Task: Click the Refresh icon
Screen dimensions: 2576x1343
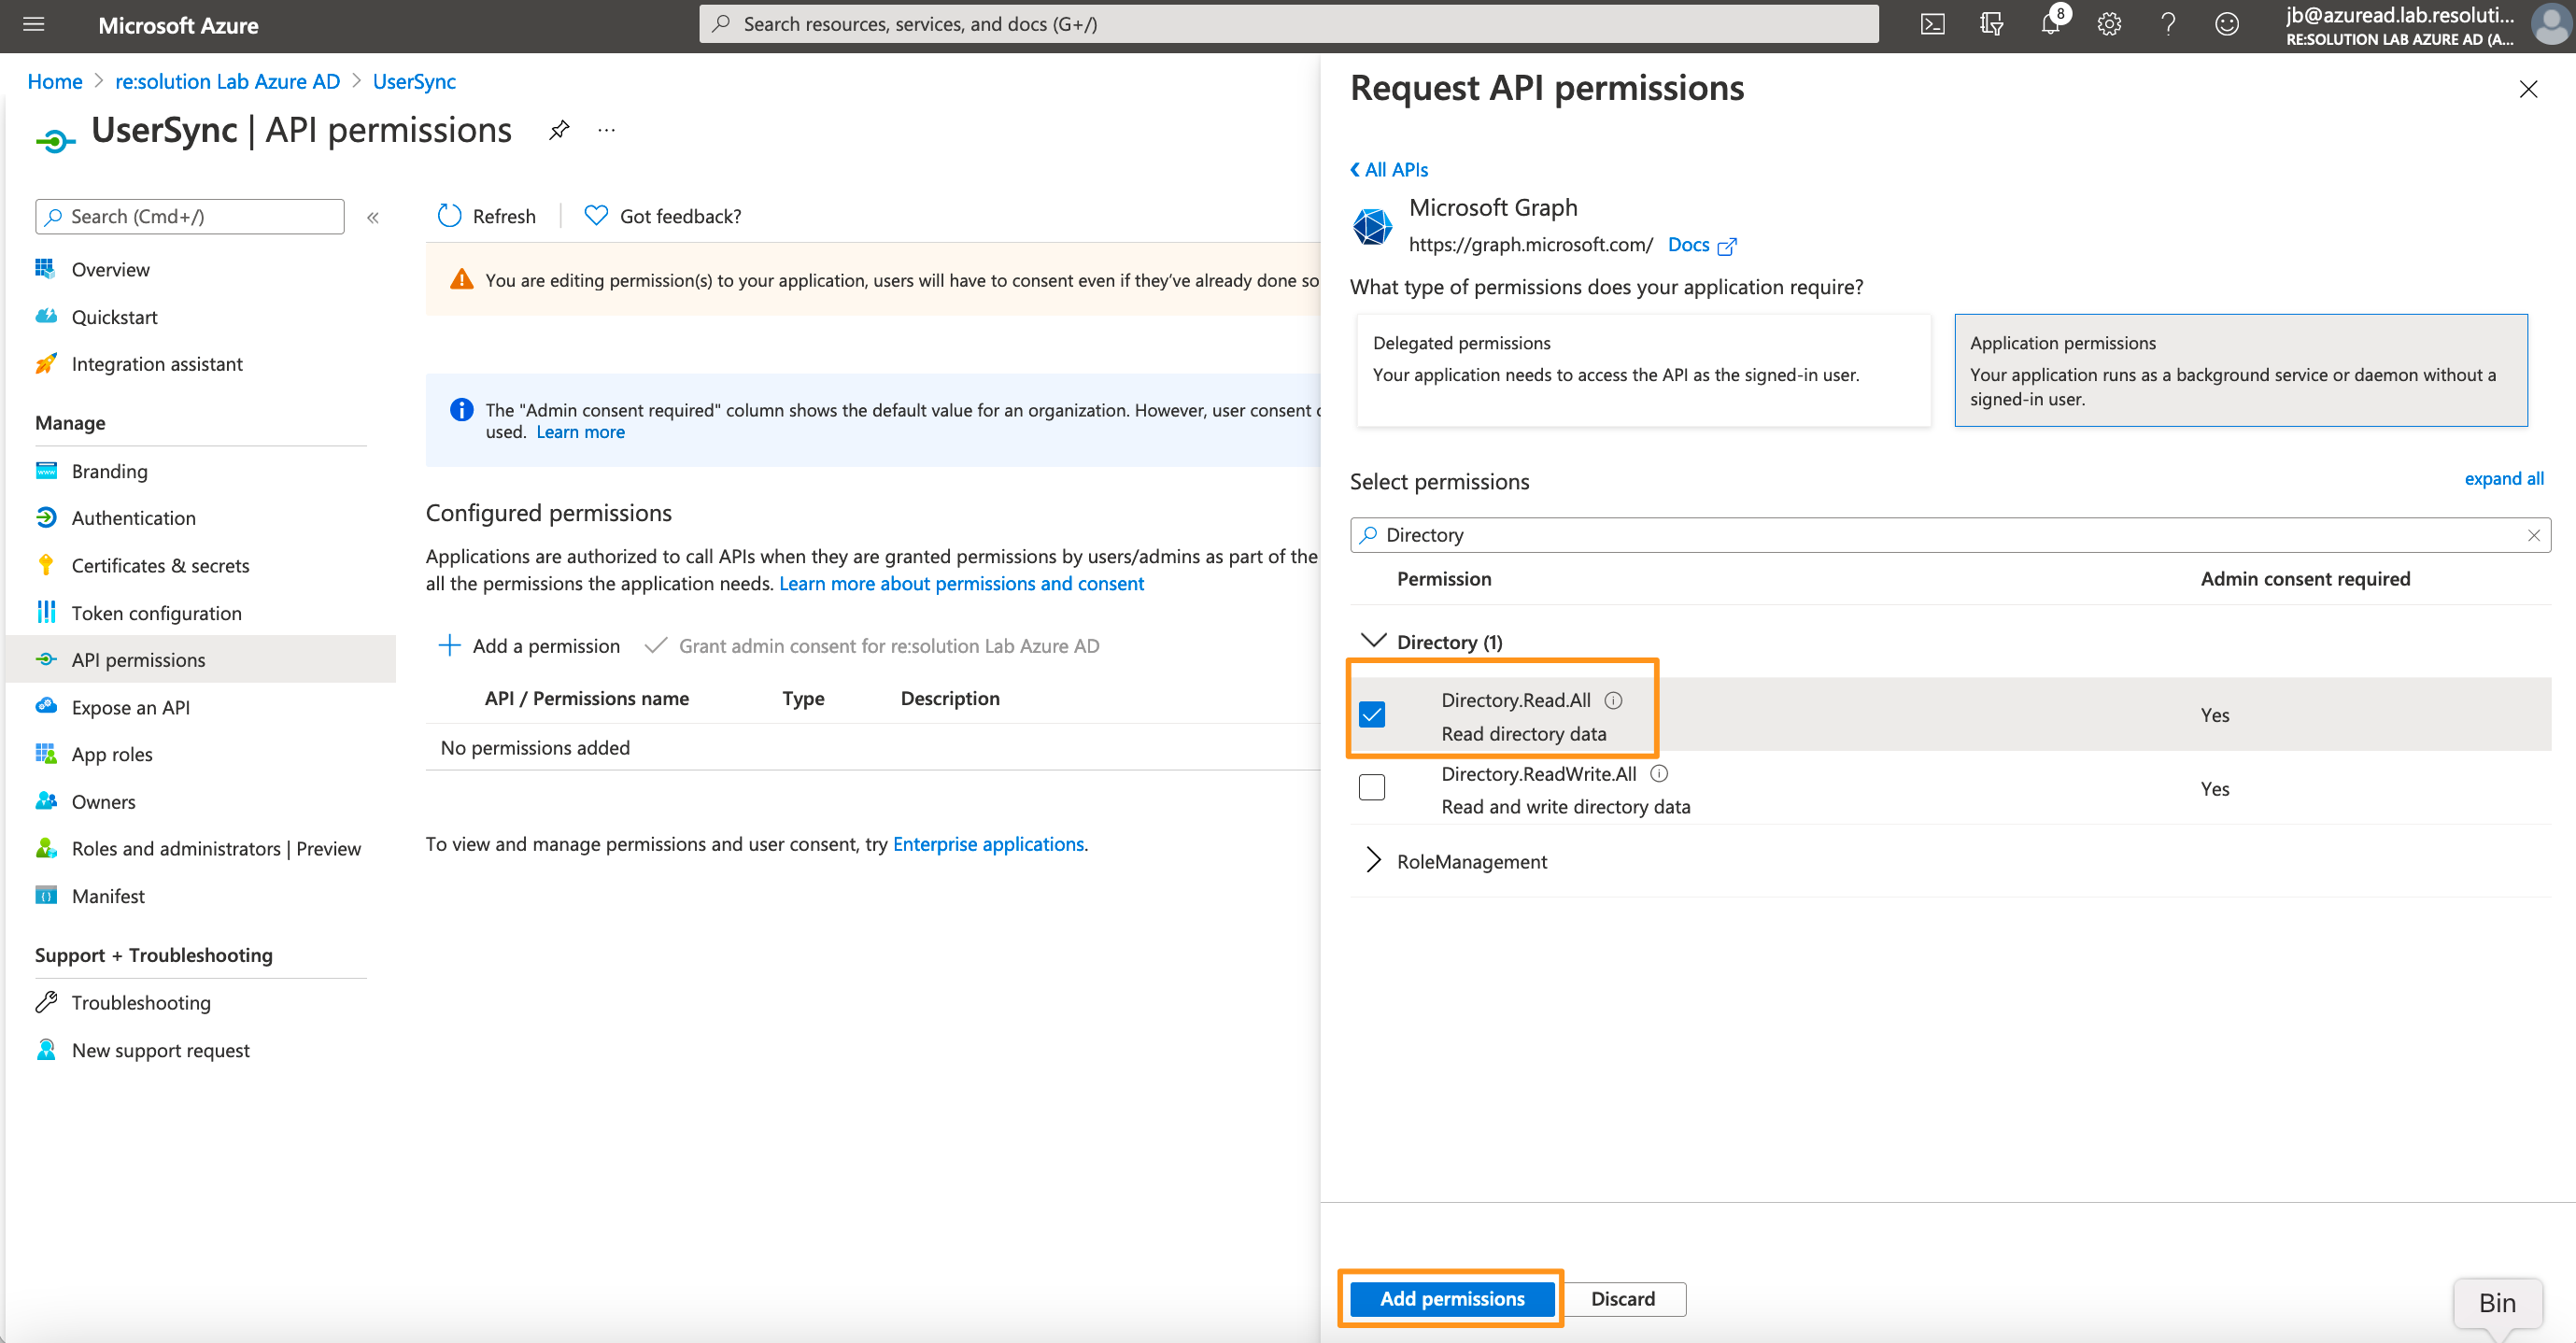Action: coord(450,216)
